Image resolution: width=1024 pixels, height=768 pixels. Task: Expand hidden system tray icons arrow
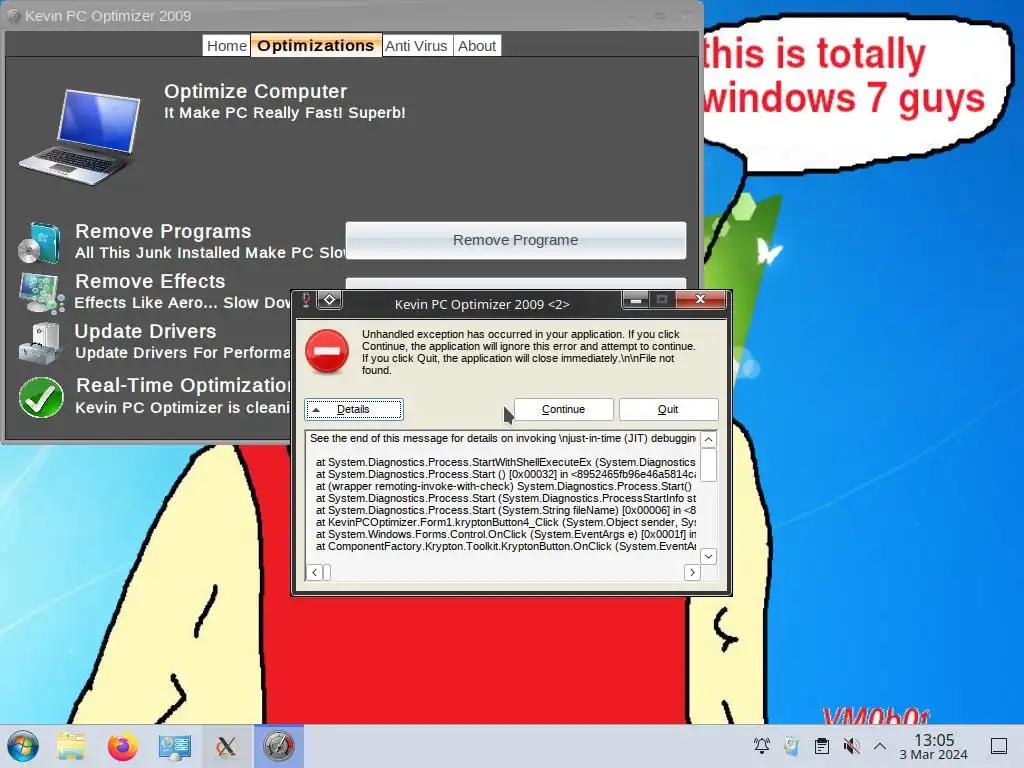pyautogui.click(x=880, y=746)
